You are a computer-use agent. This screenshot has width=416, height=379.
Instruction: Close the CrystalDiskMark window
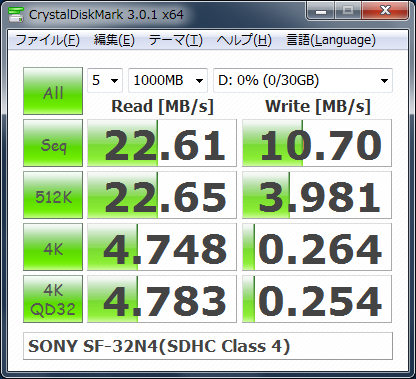click(385, 11)
